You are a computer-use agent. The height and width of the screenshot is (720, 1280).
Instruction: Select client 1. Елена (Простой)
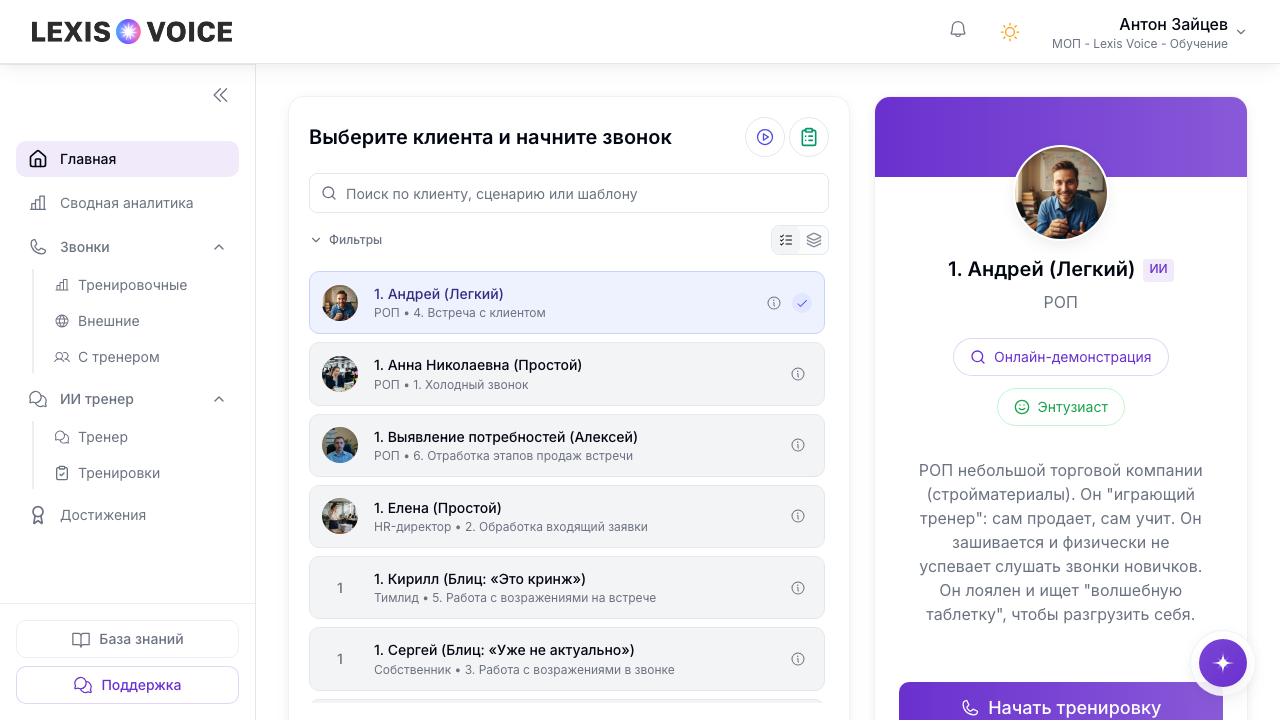(567, 516)
